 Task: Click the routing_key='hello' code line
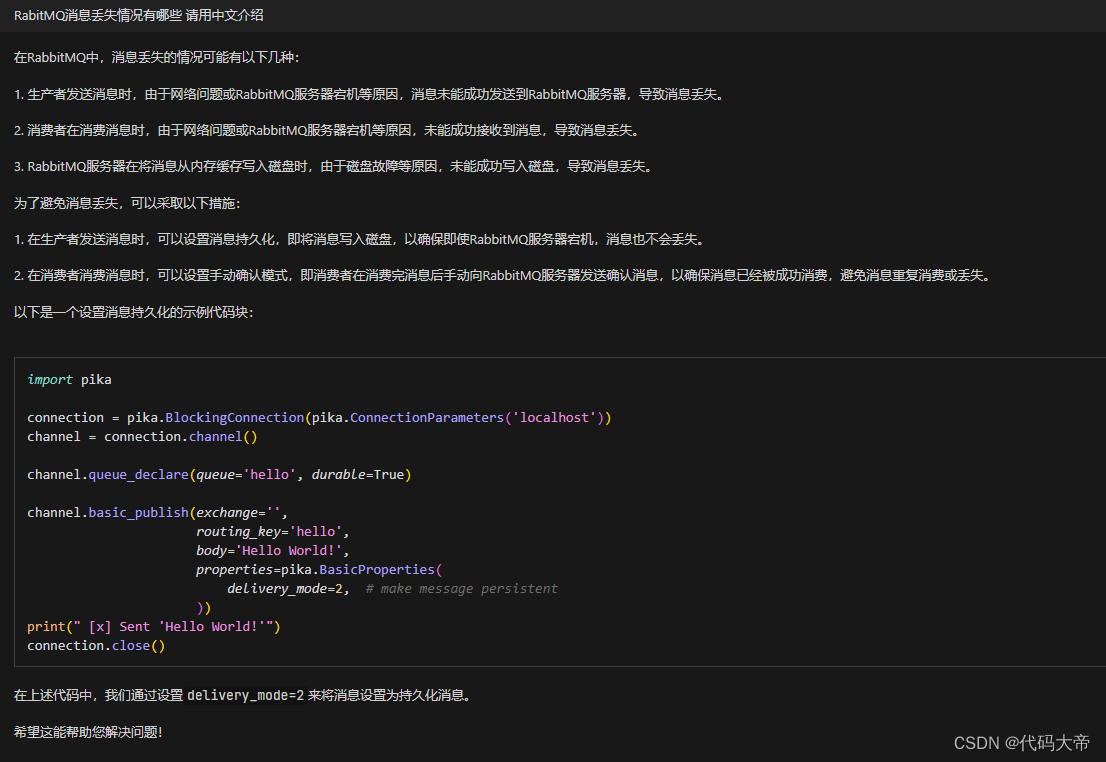pos(272,531)
